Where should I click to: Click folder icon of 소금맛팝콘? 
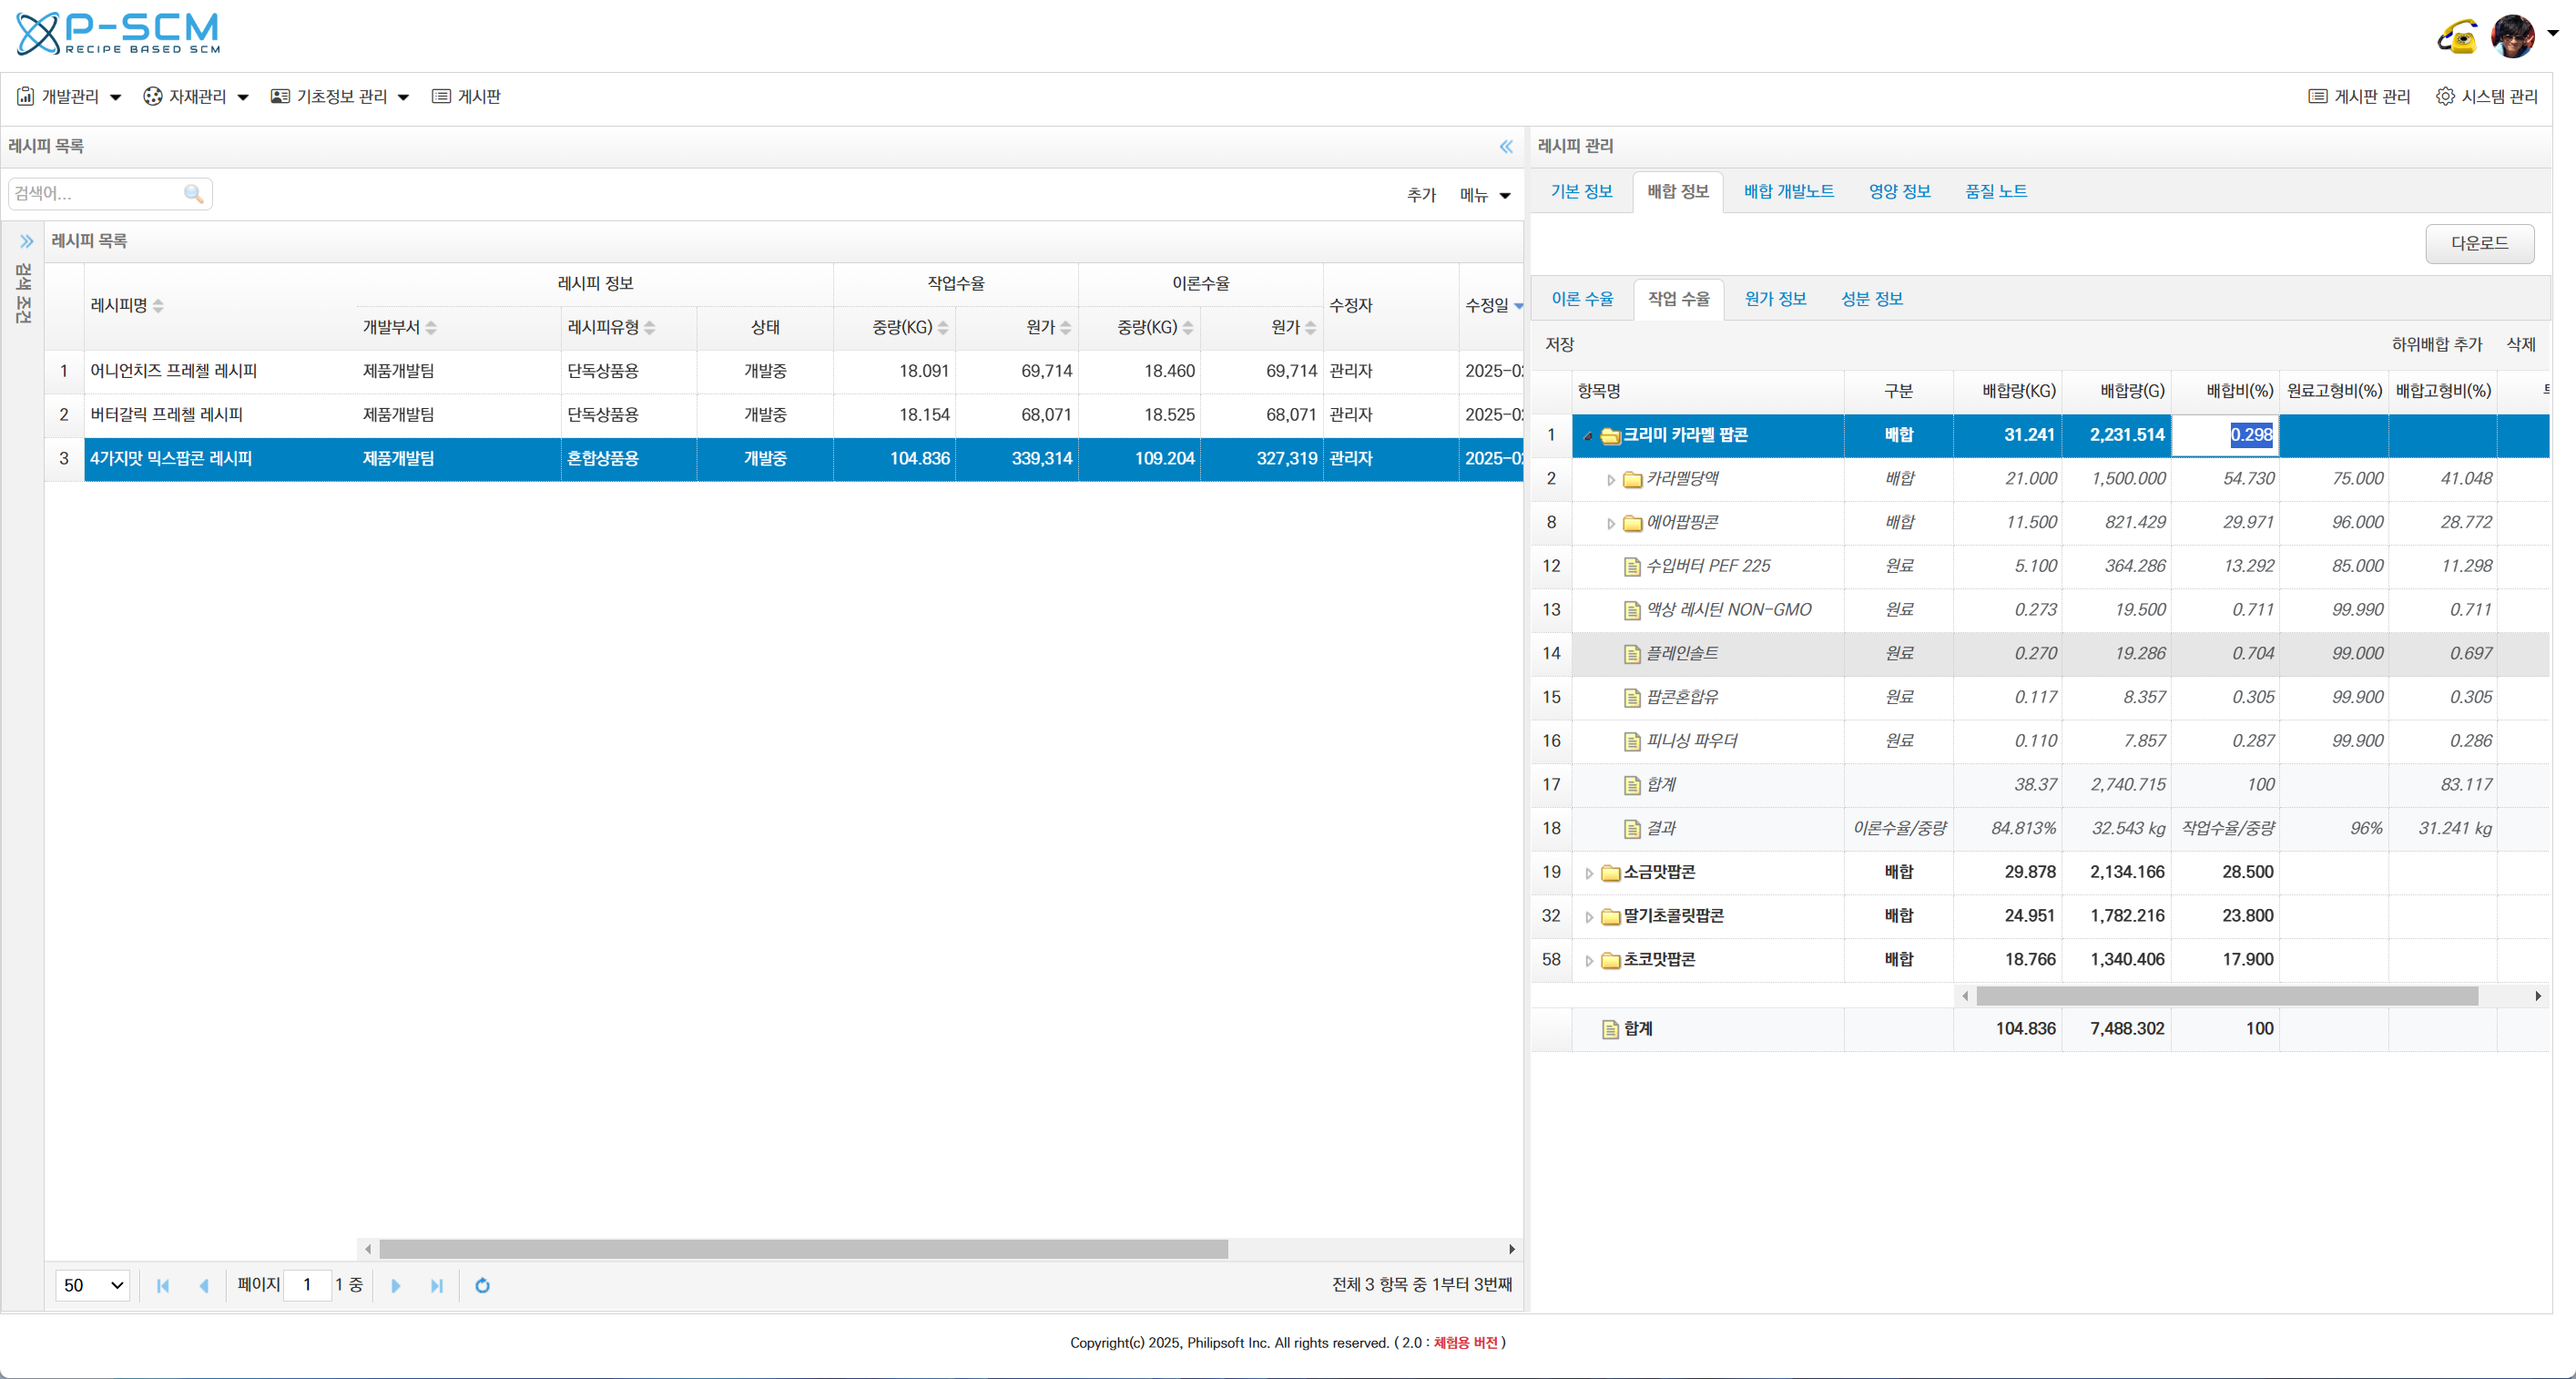click(x=1610, y=873)
